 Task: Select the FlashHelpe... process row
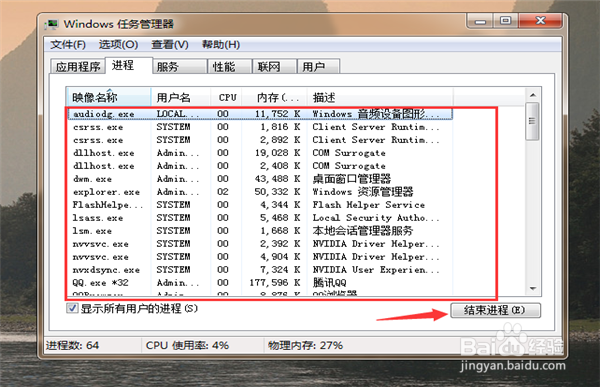coord(260,205)
